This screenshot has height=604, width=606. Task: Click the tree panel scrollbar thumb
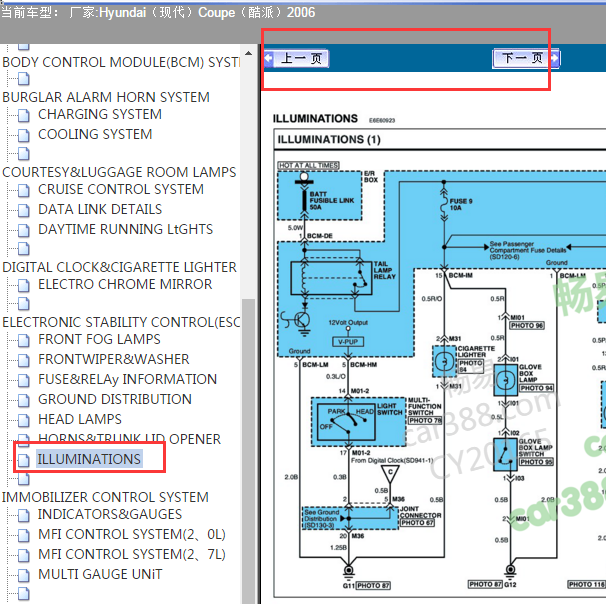(248, 450)
